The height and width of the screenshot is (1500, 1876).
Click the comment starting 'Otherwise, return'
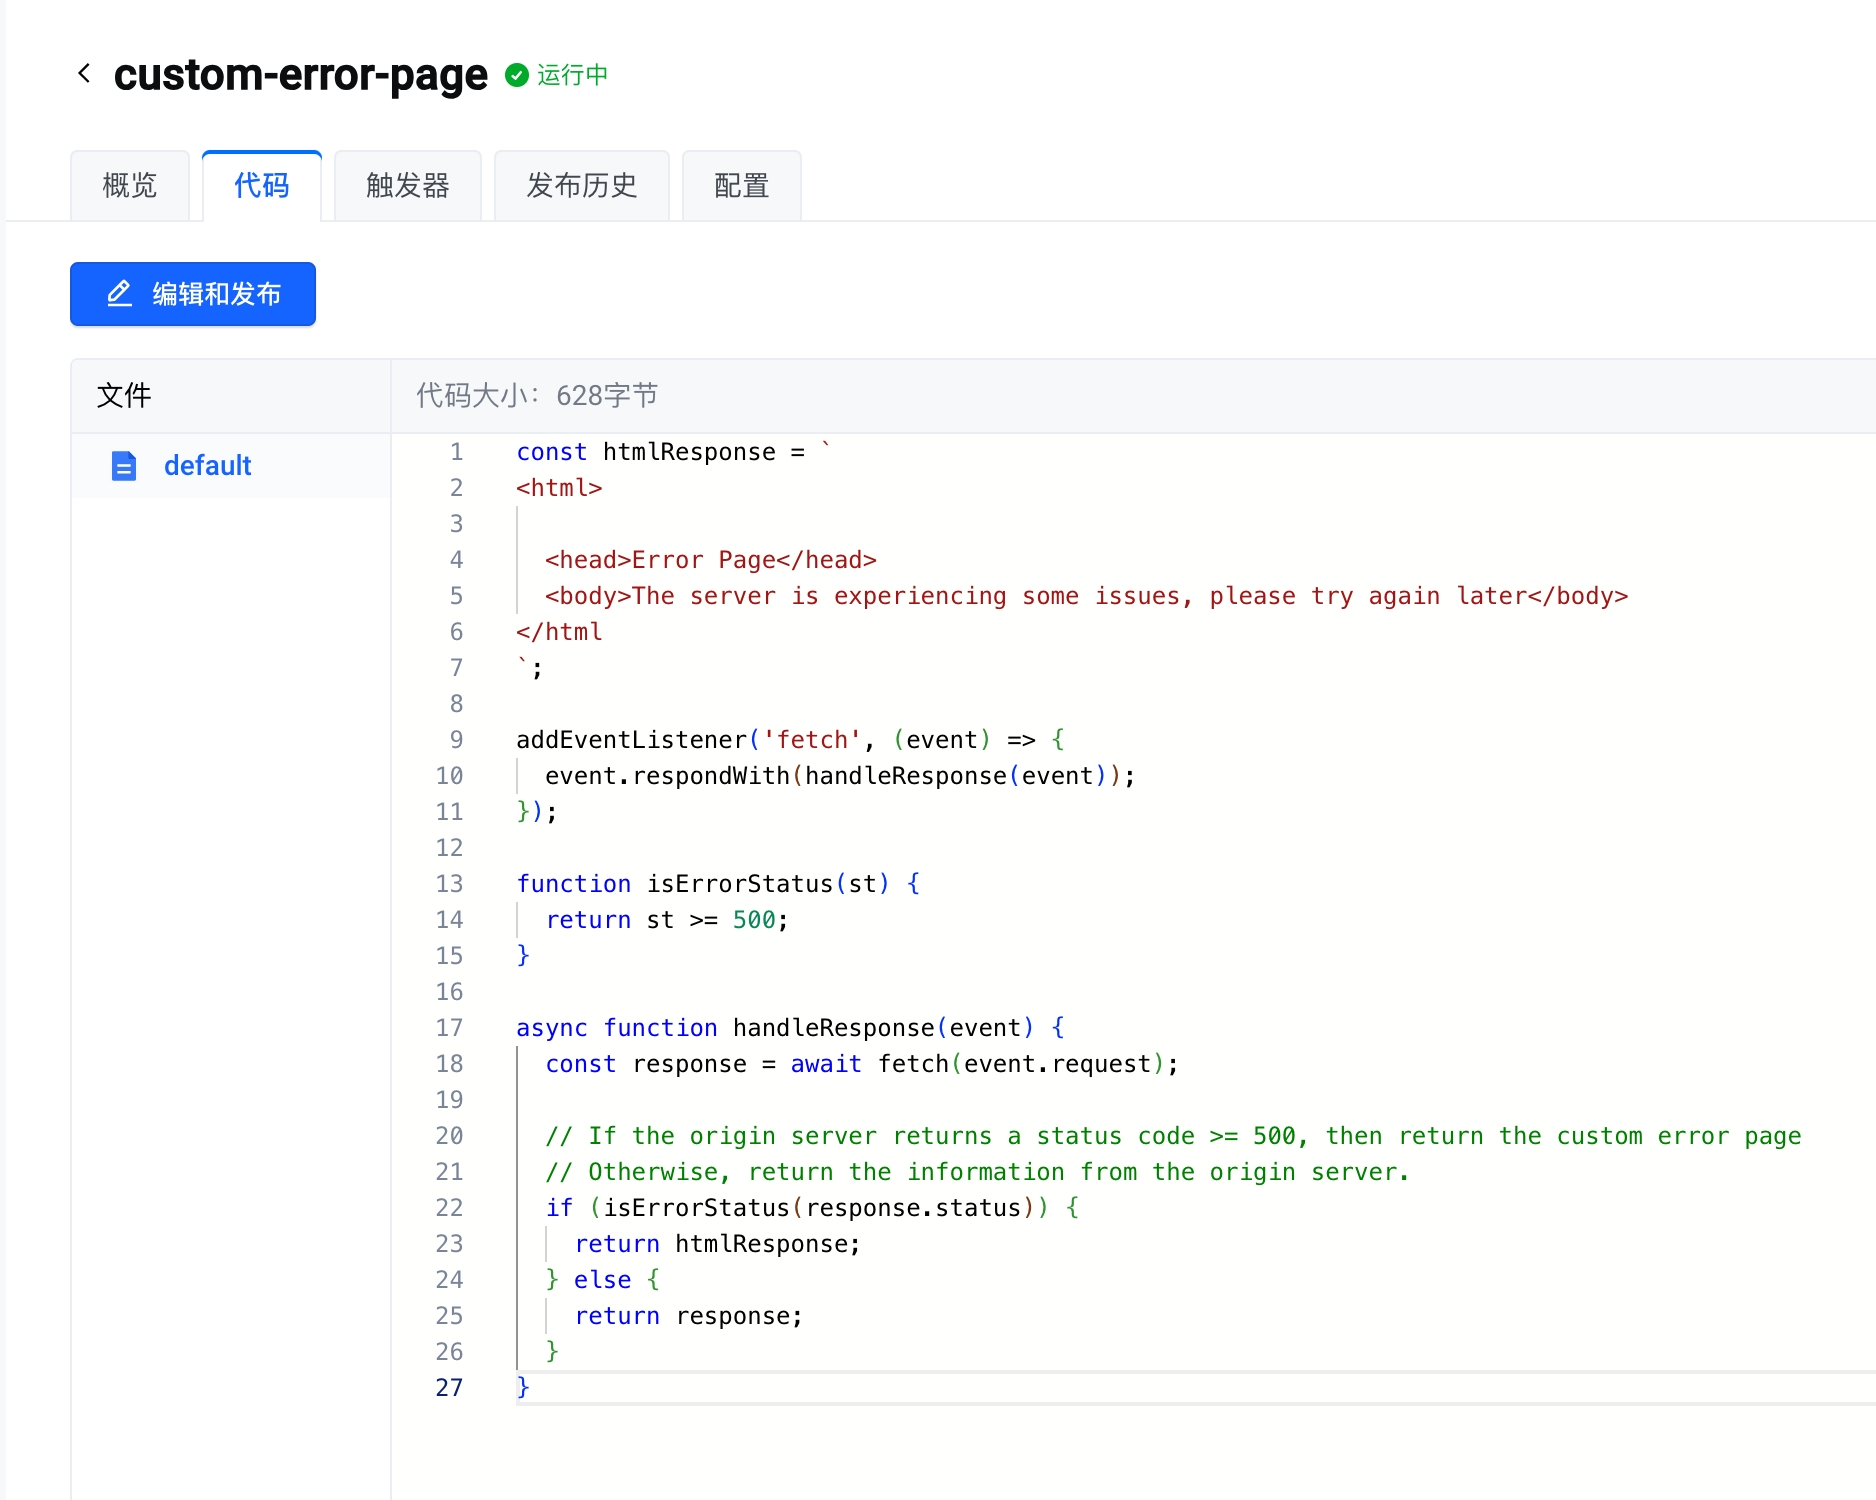(x=977, y=1172)
